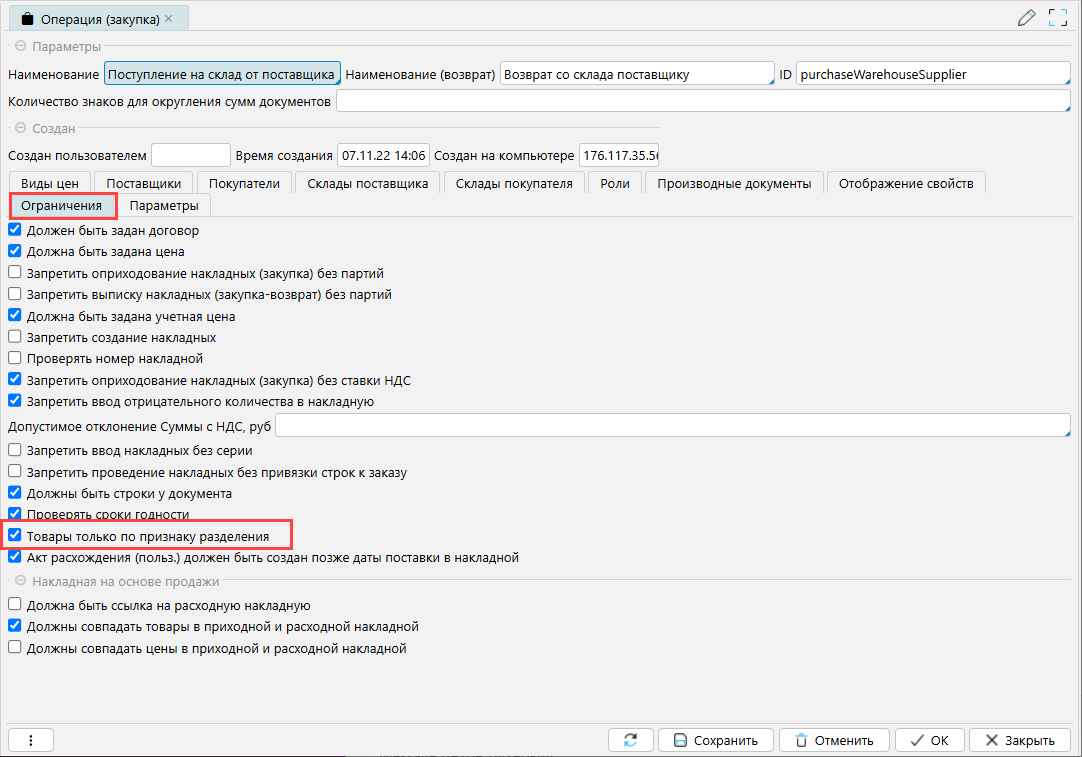This screenshot has width=1082, height=757.
Task: Enable Запретить создание накладных checkbox
Action: coord(14,337)
